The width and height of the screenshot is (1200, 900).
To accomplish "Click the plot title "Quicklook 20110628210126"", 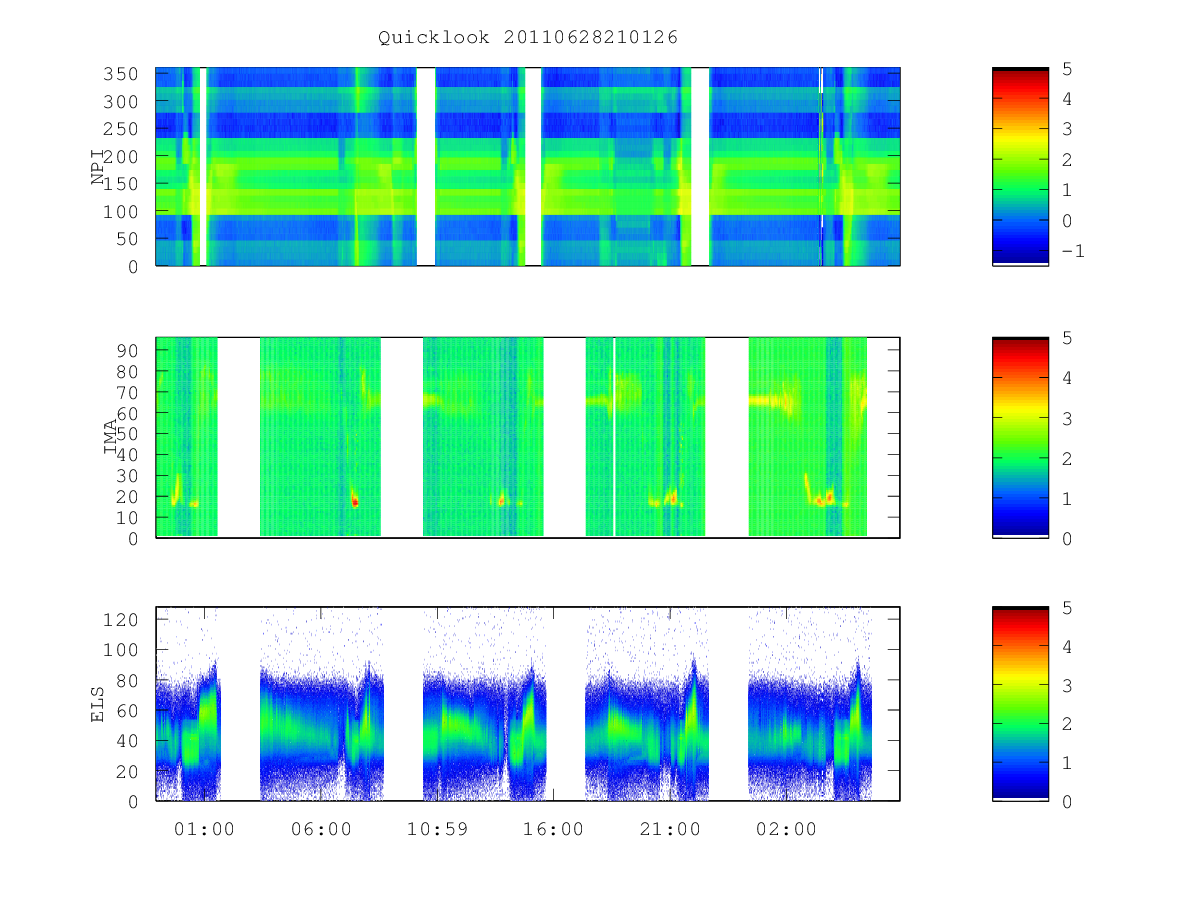I will point(528,37).
